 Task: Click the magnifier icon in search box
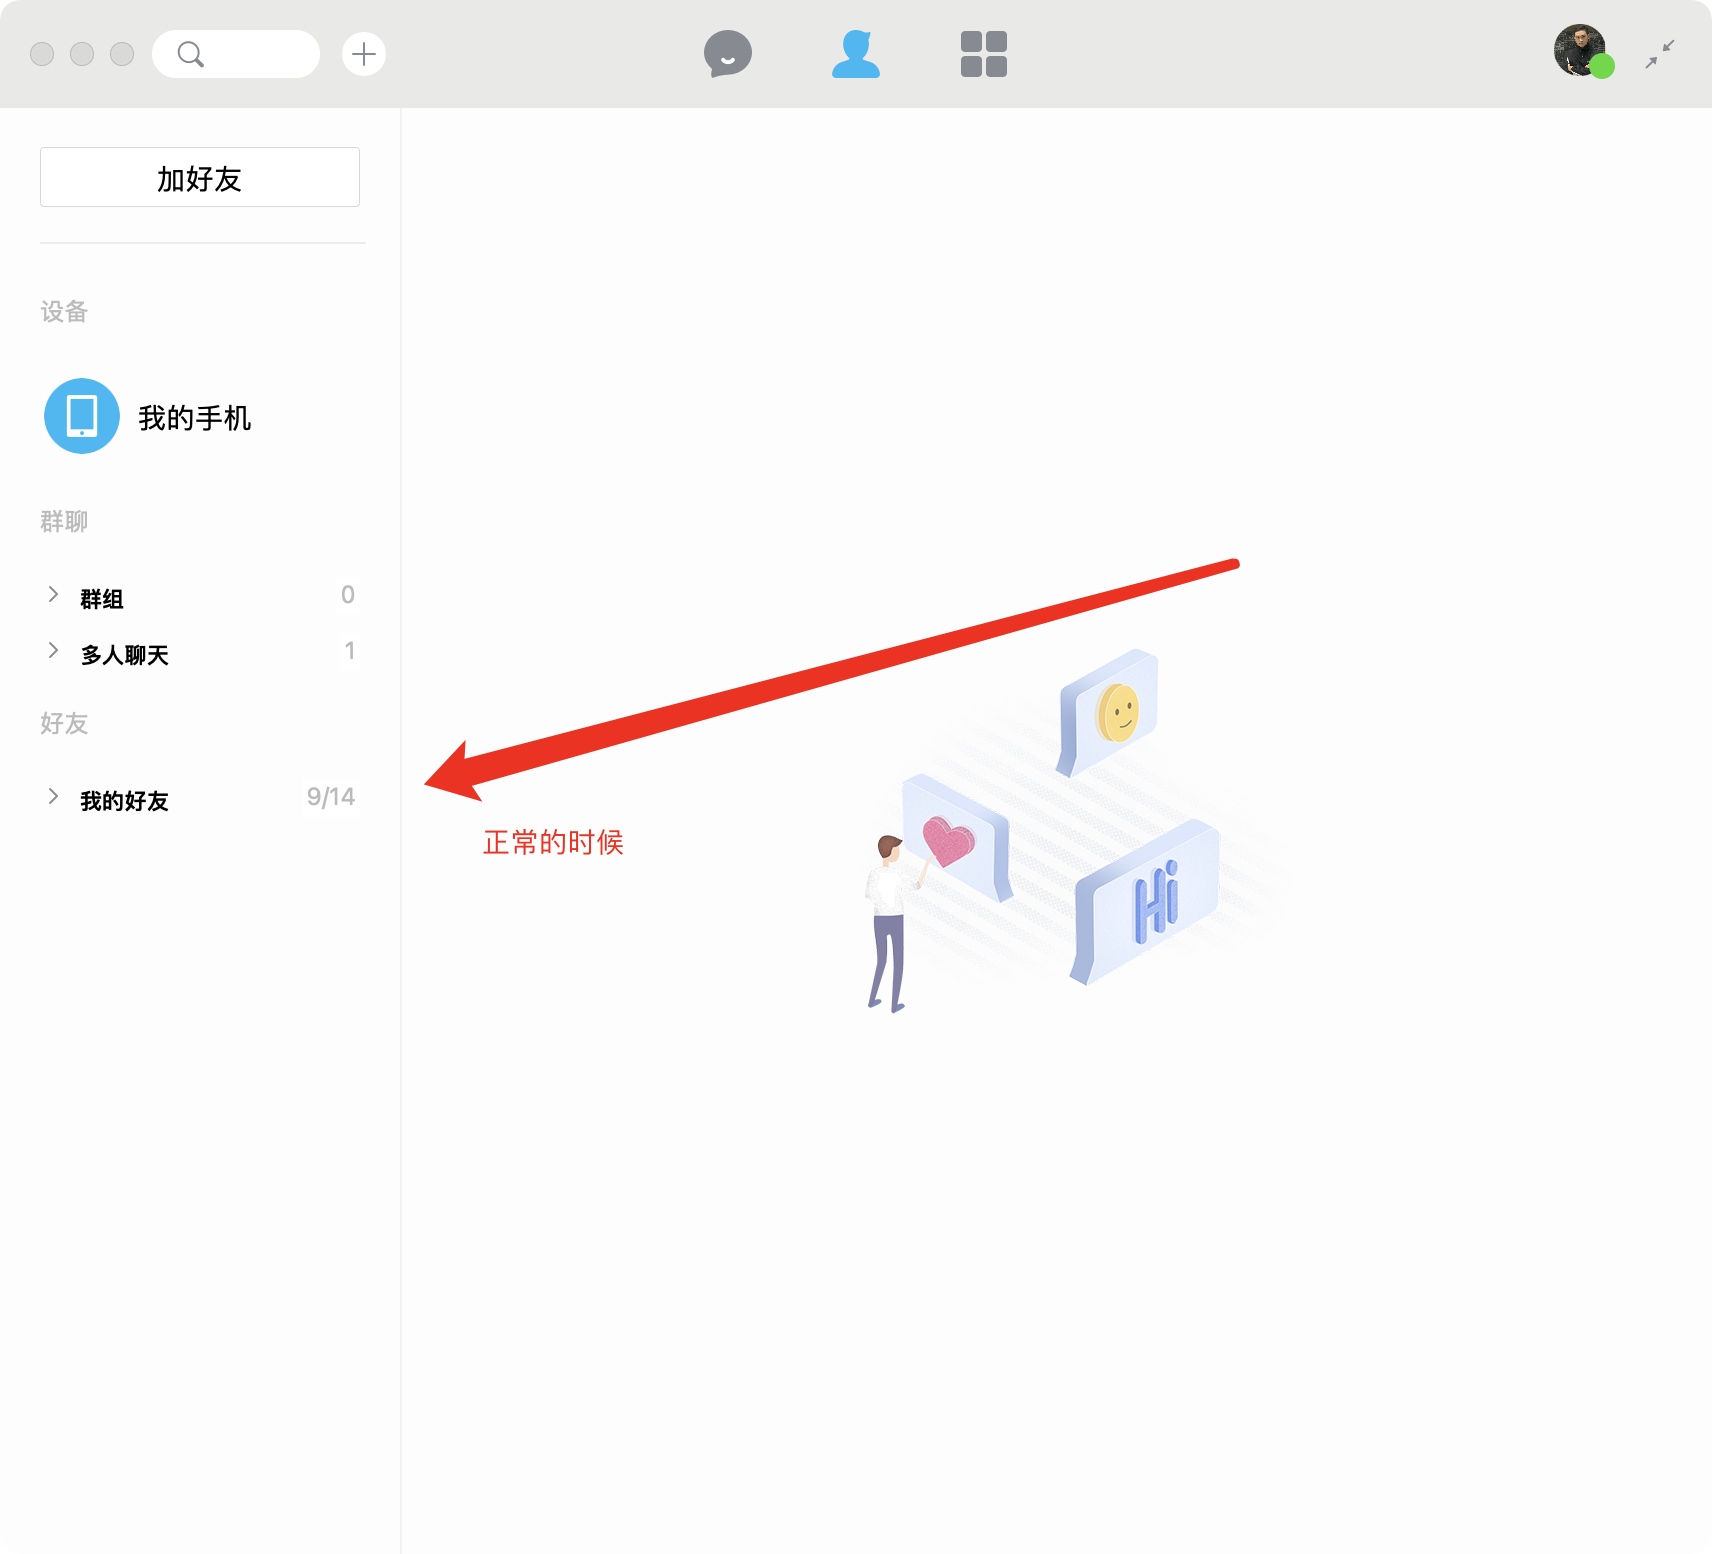click(190, 54)
